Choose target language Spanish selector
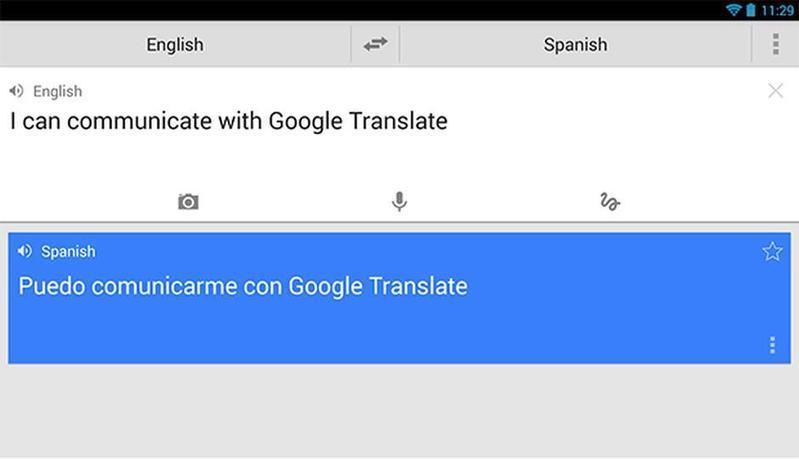This screenshot has height=459, width=799. [575, 45]
